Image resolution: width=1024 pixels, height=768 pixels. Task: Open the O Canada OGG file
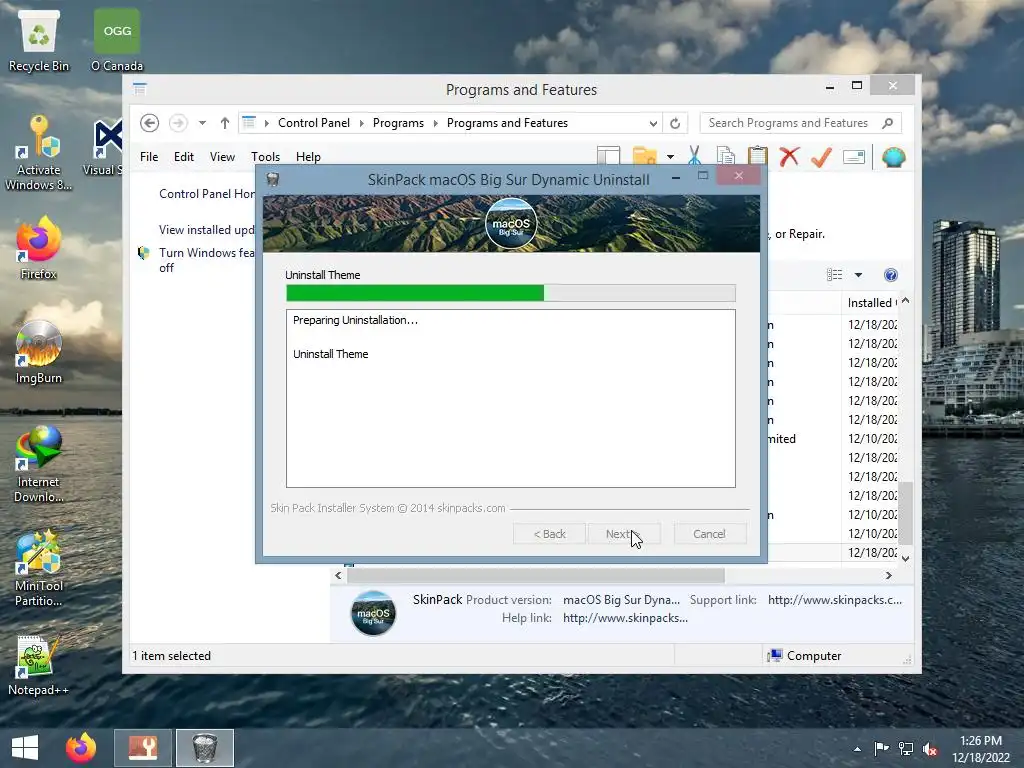coord(117,40)
